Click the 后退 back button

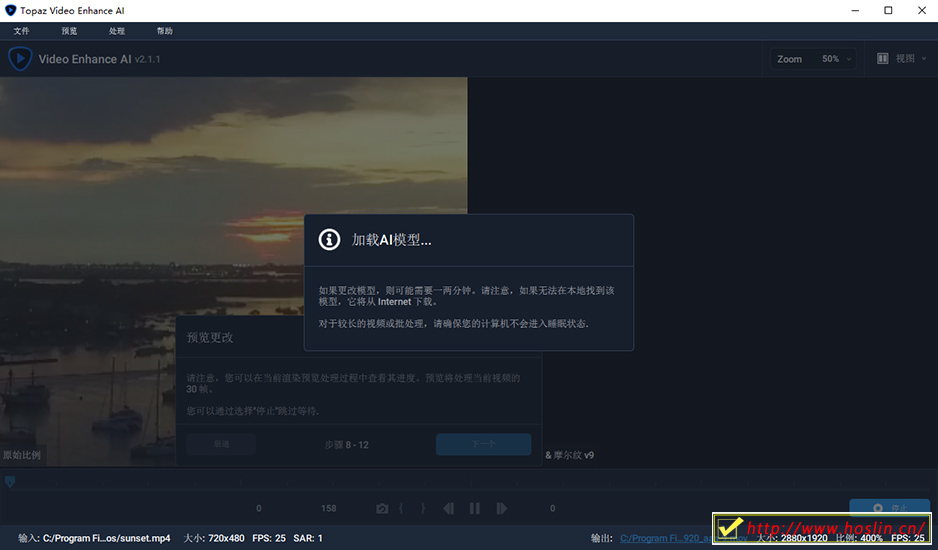(221, 444)
